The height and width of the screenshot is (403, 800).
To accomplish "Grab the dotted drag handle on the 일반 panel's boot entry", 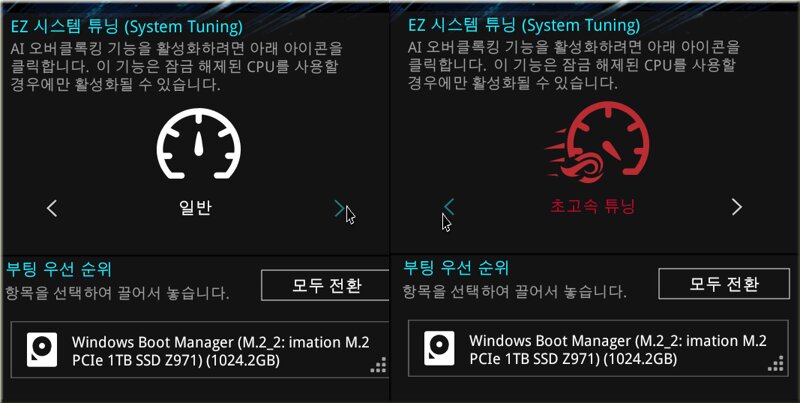I will click(379, 365).
